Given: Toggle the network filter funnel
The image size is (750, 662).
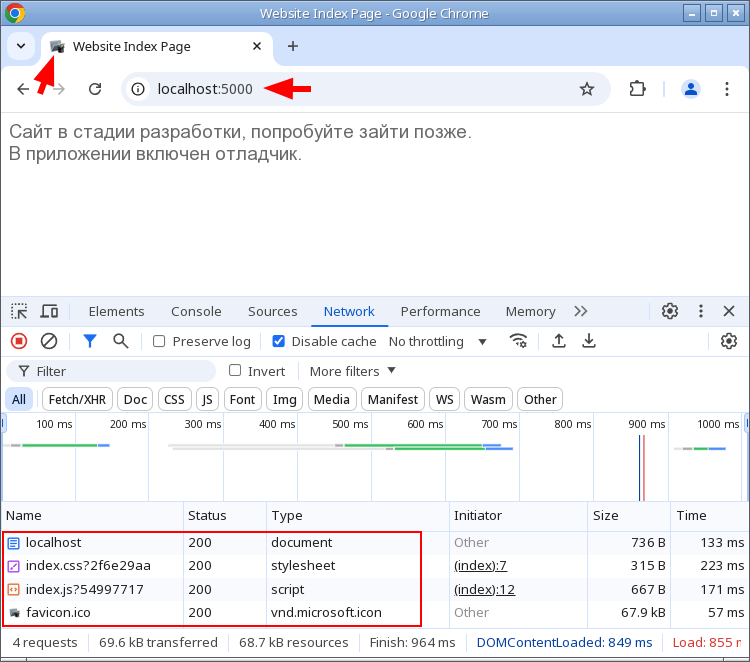Looking at the screenshot, I should point(90,341).
